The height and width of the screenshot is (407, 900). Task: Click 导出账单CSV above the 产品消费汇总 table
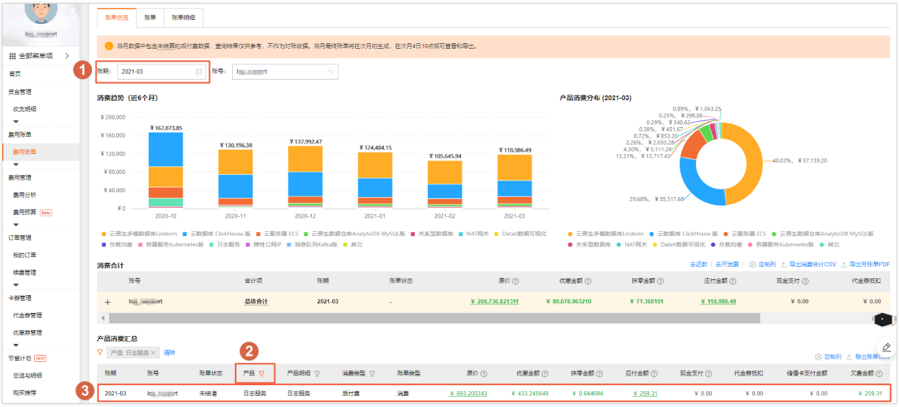click(x=870, y=356)
